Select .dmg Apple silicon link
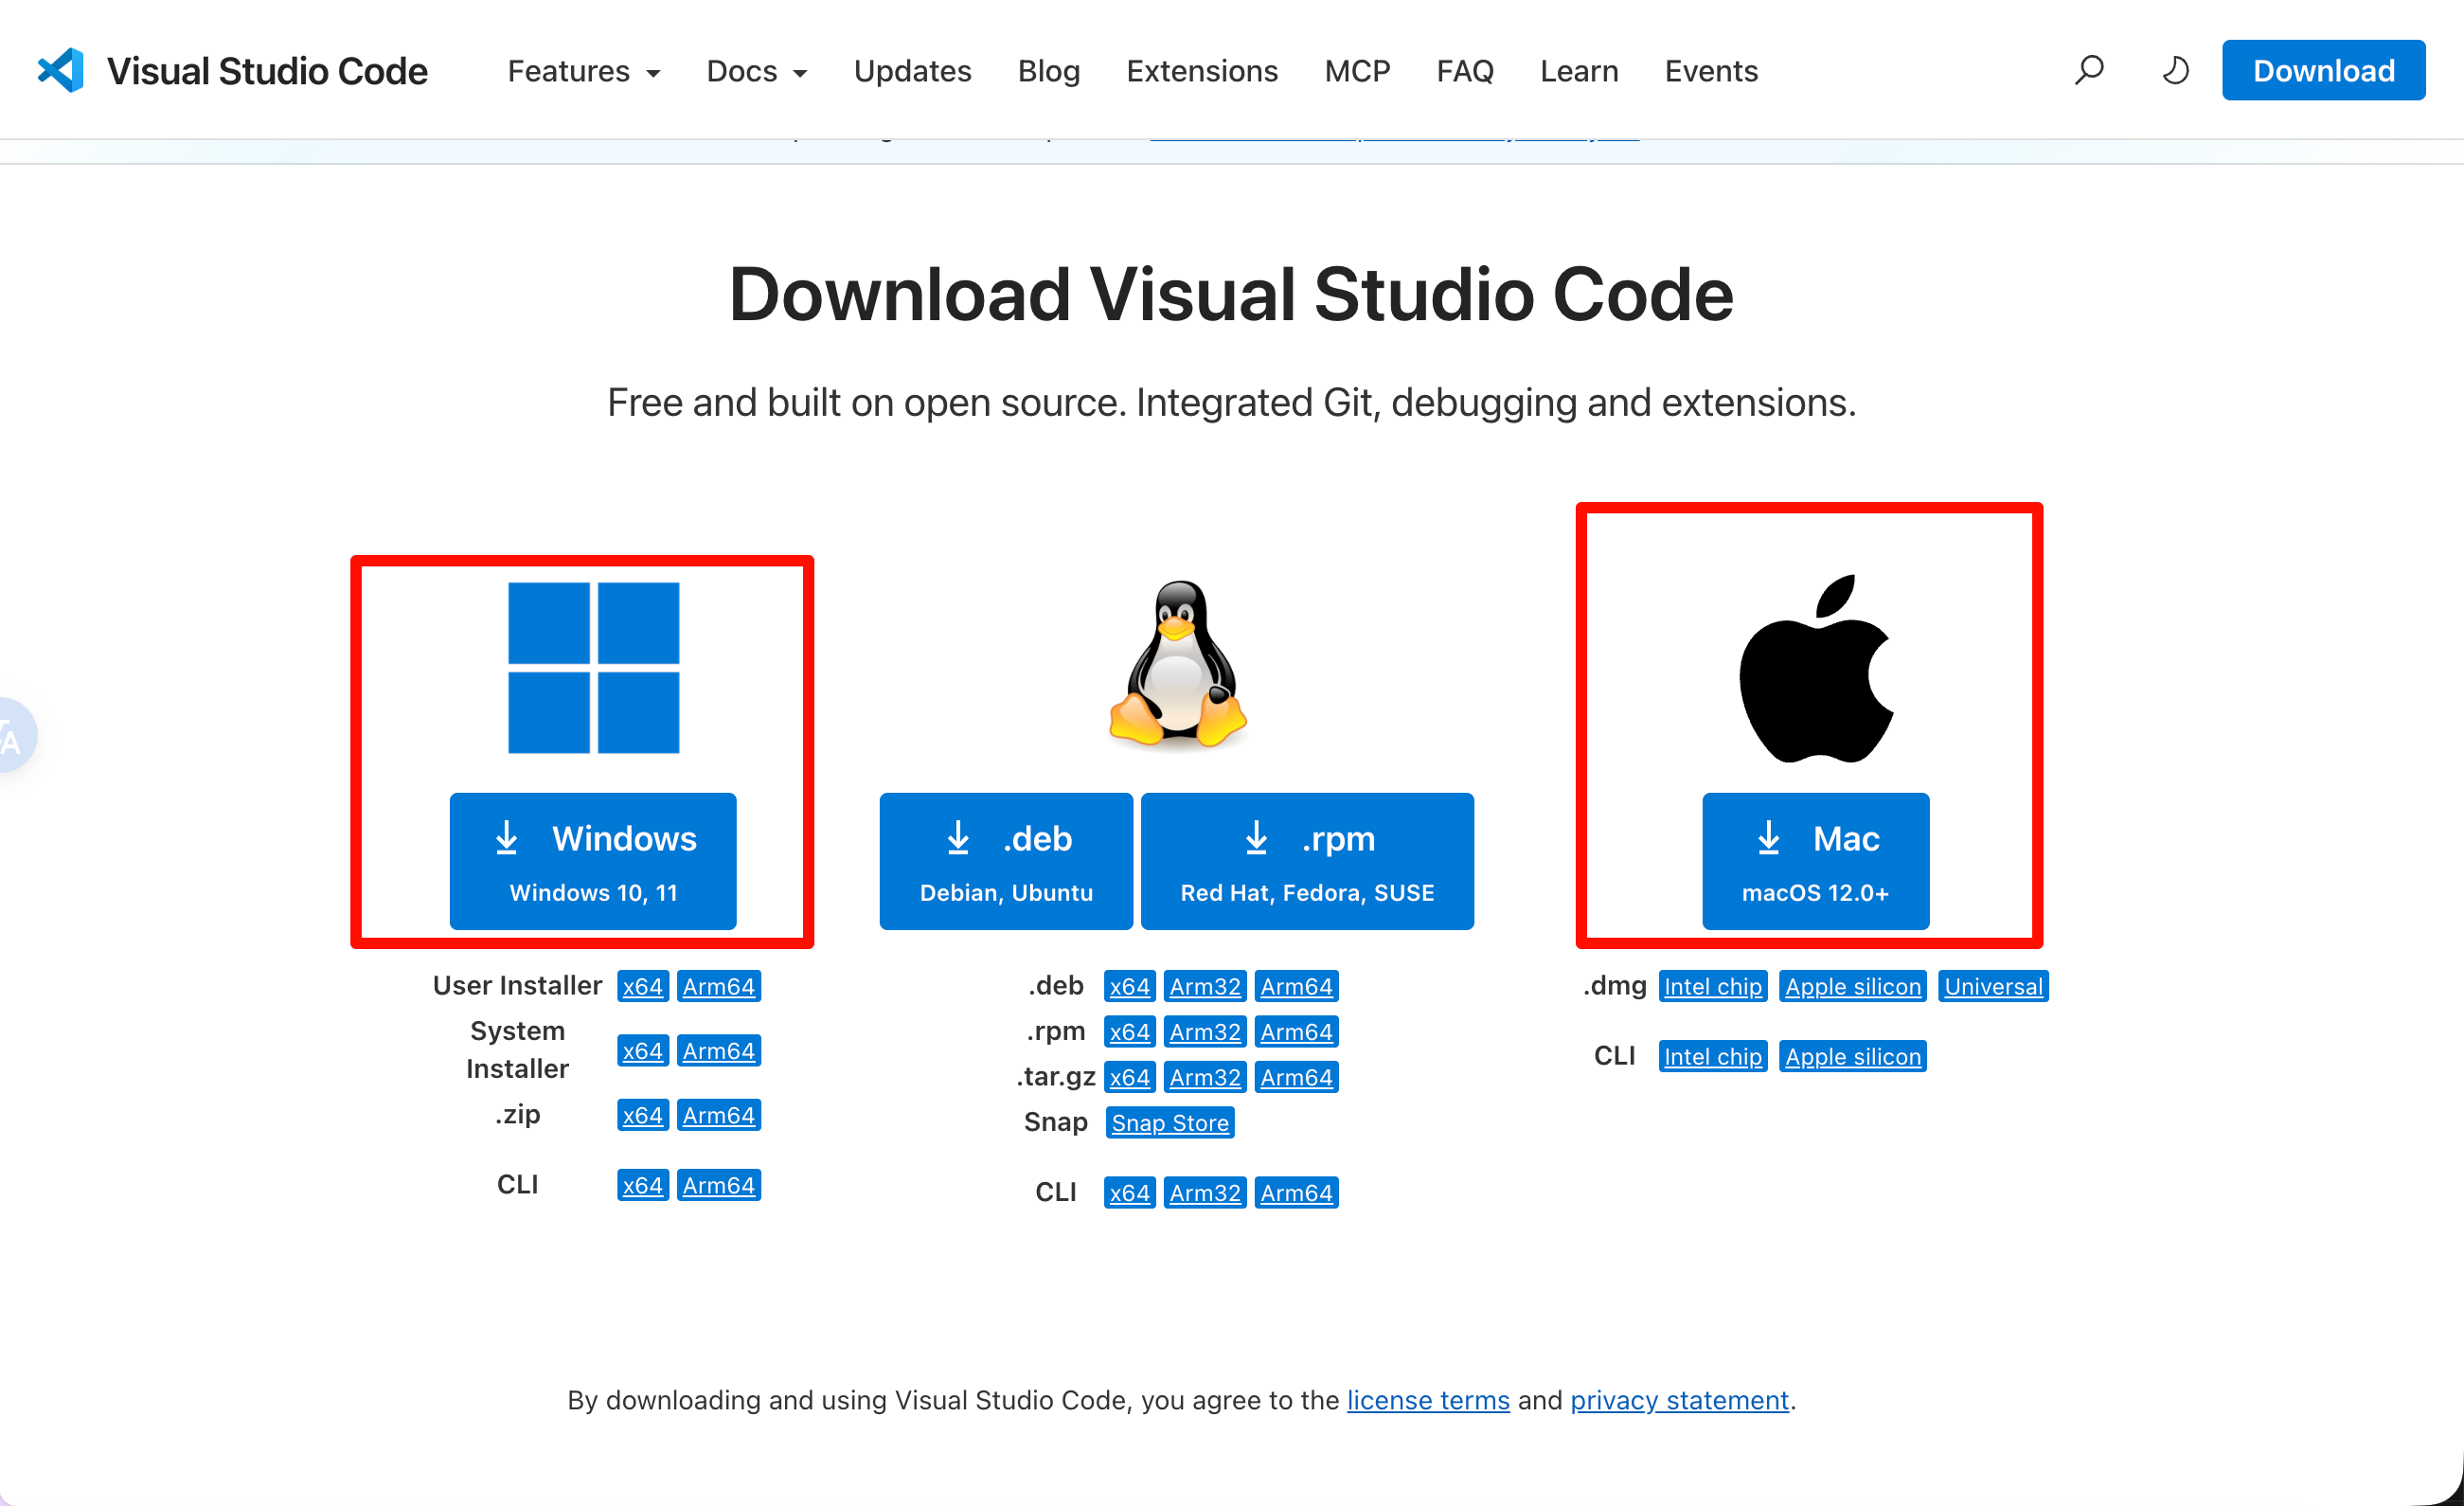 pyautogui.click(x=1853, y=986)
